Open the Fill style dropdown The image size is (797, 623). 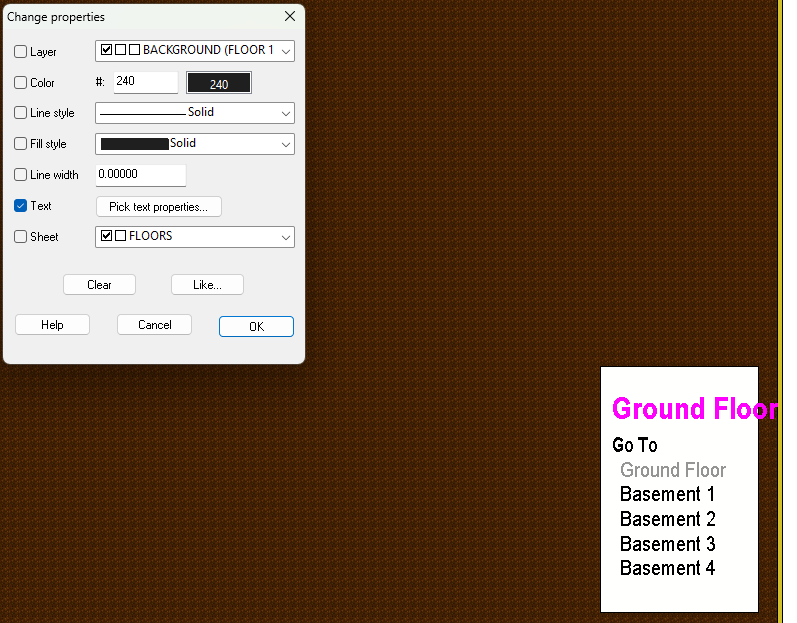click(195, 144)
